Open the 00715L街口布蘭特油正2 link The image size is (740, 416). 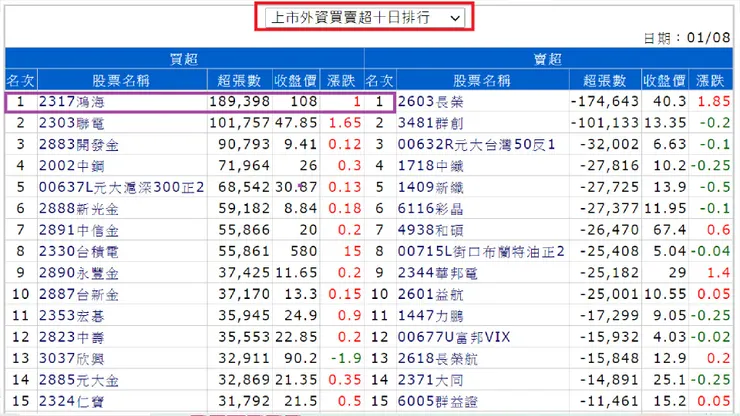[x=481, y=252]
